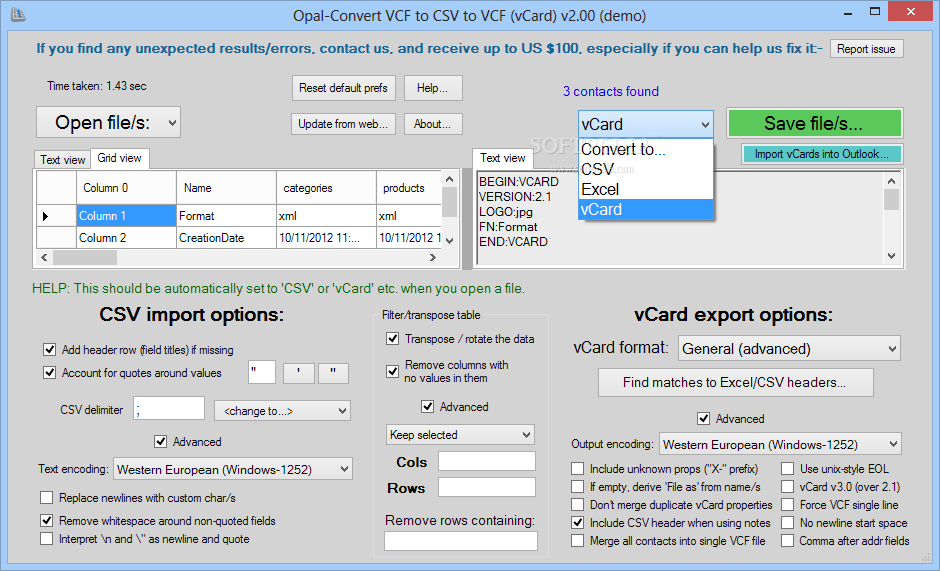The image size is (940, 571).
Task: Toggle 'Include CSV header when using notes'
Action: [x=577, y=522]
